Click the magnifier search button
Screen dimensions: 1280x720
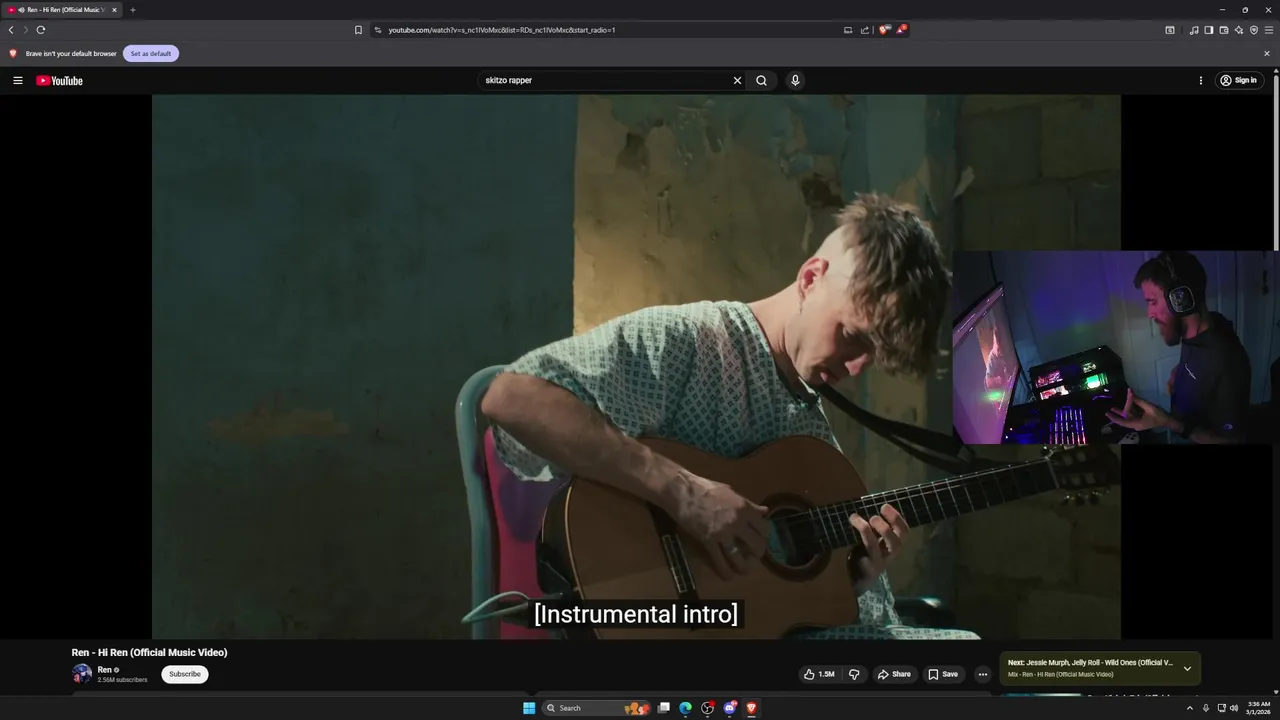click(x=761, y=80)
